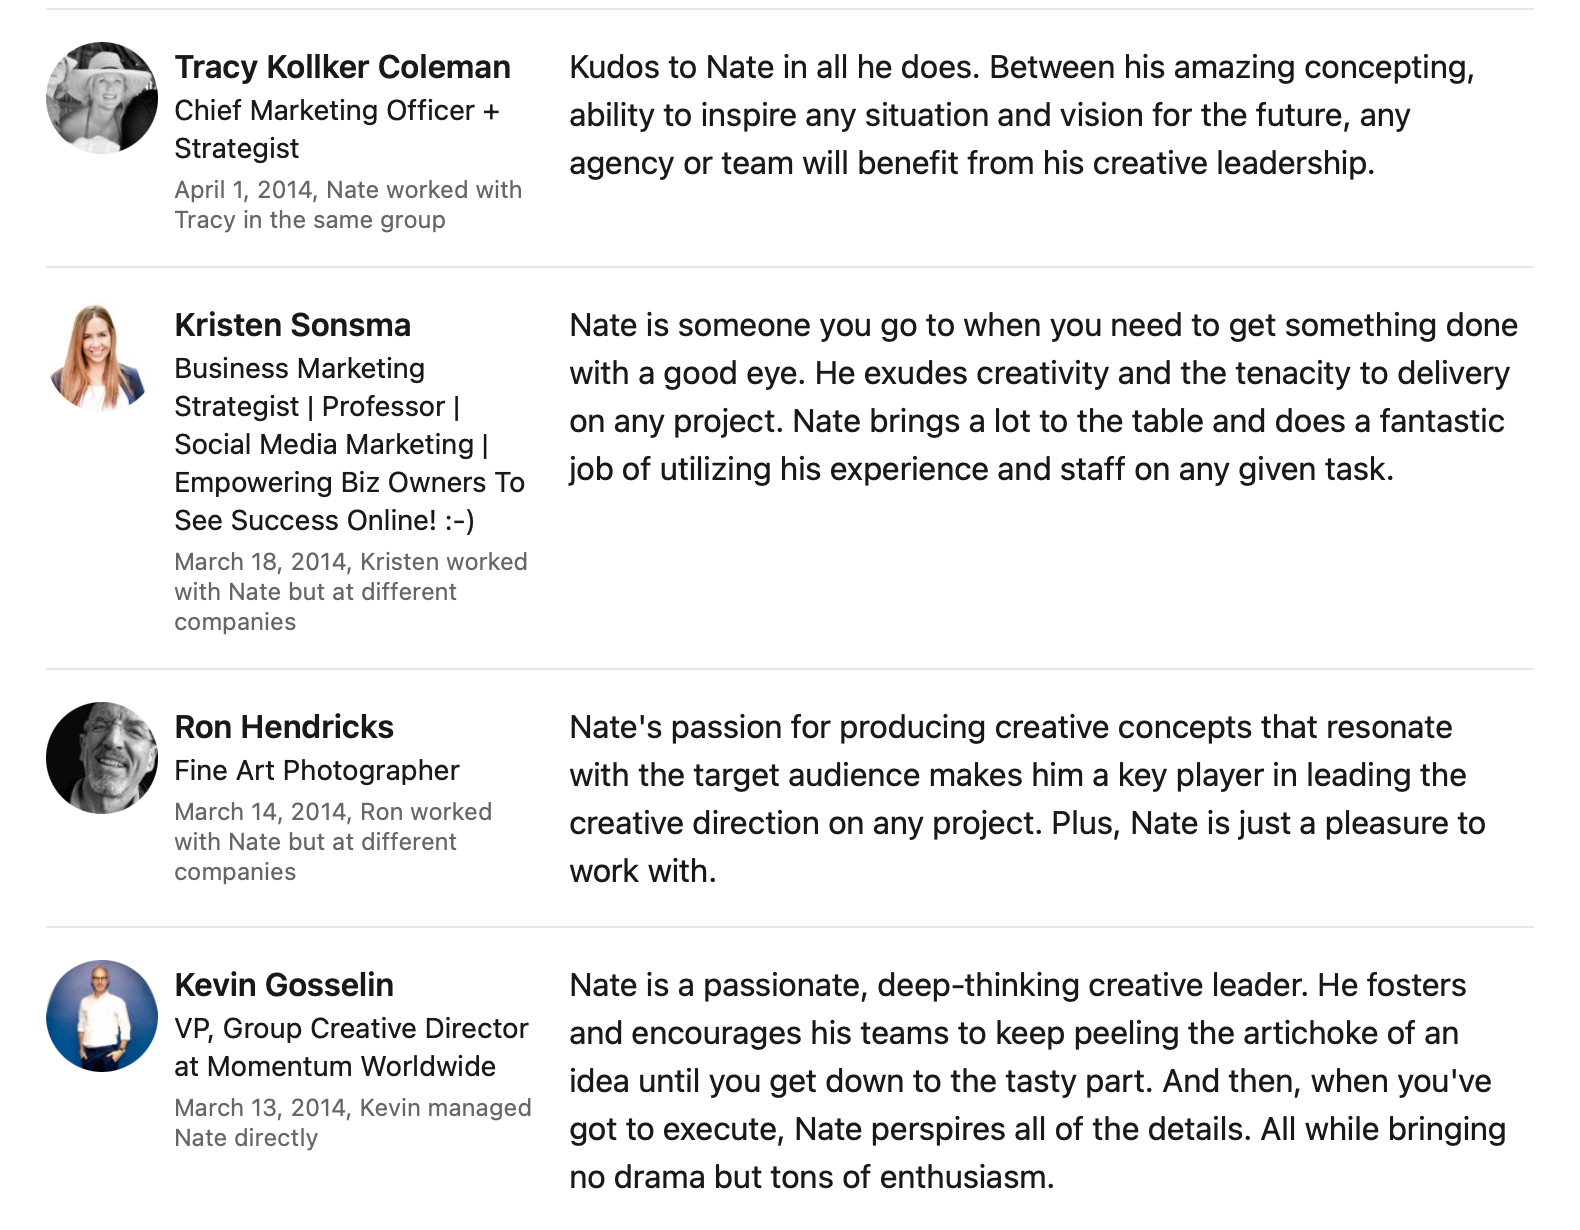Select the Kevin Gosselin name link

[284, 985]
